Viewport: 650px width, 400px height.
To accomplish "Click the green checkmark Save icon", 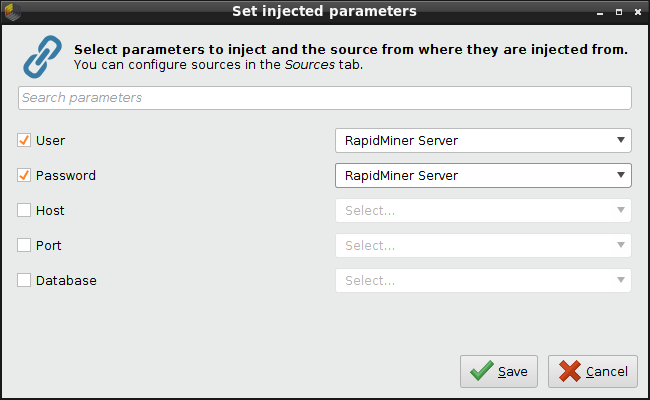I will tap(482, 371).
